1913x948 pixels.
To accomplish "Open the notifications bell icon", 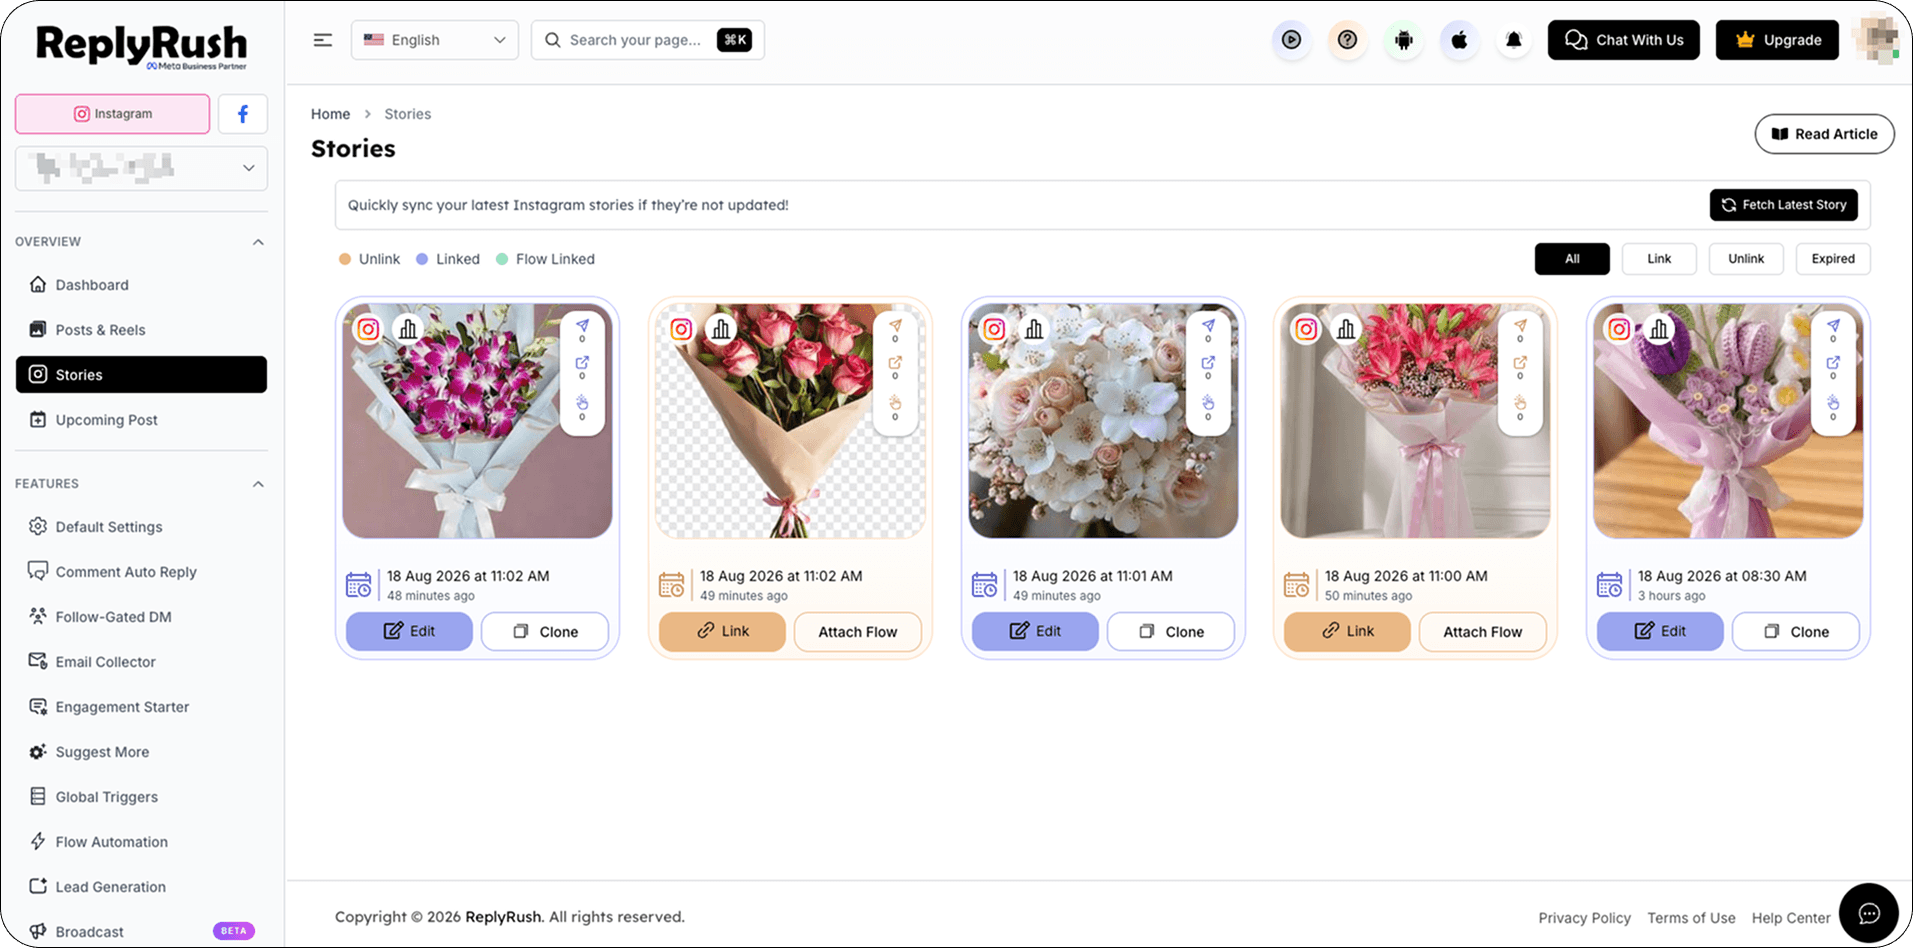I will (1514, 40).
